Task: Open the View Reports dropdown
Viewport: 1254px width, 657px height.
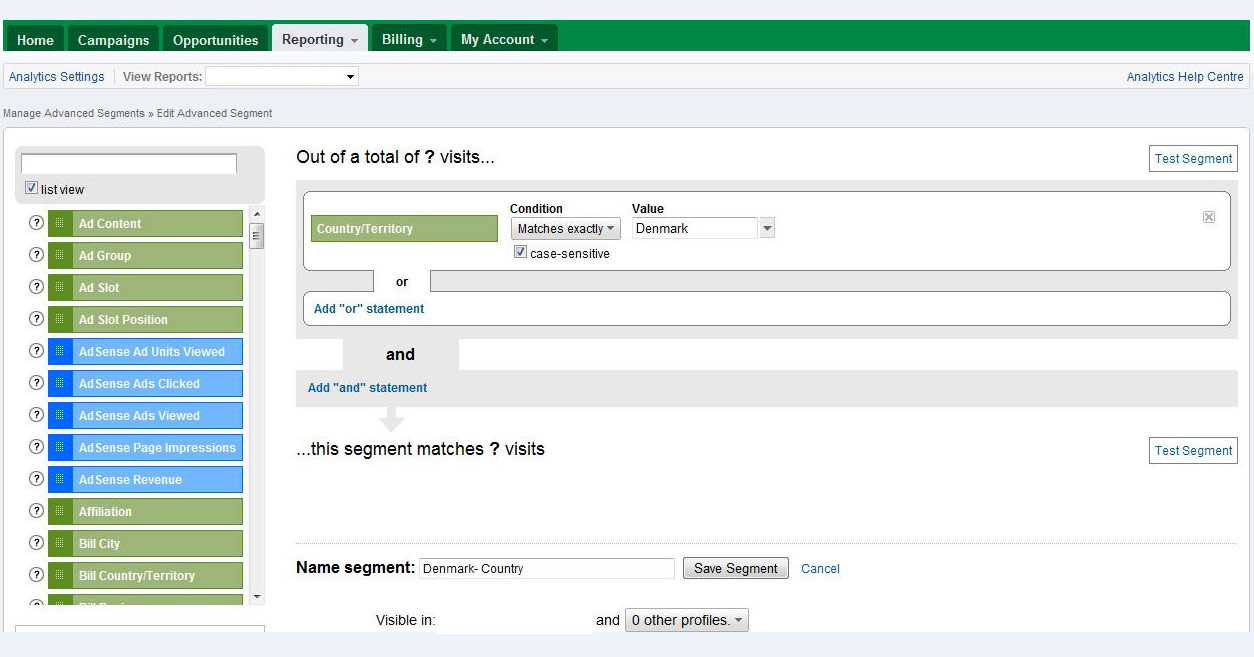Action: 282,77
